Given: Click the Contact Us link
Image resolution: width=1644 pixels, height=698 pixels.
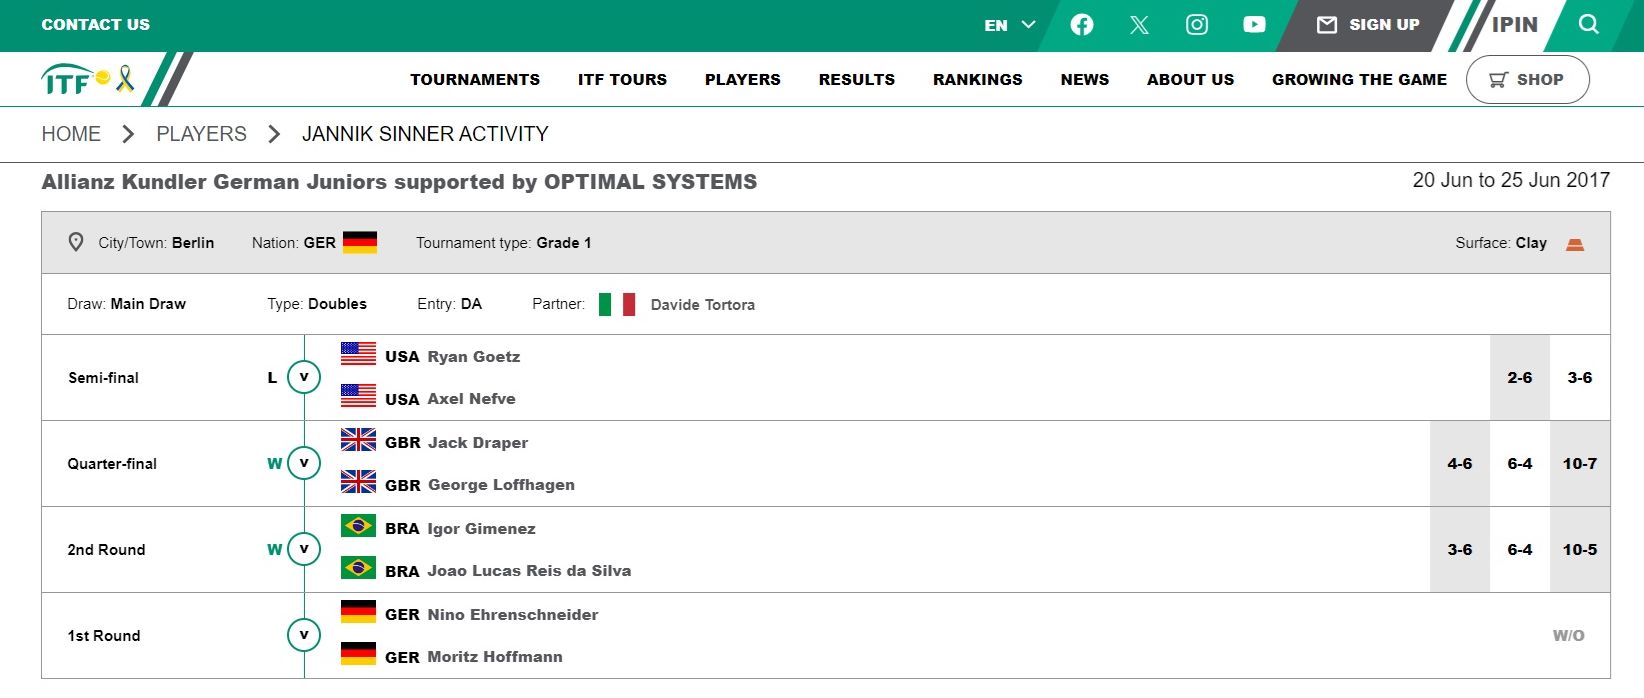Looking at the screenshot, I should [x=96, y=25].
